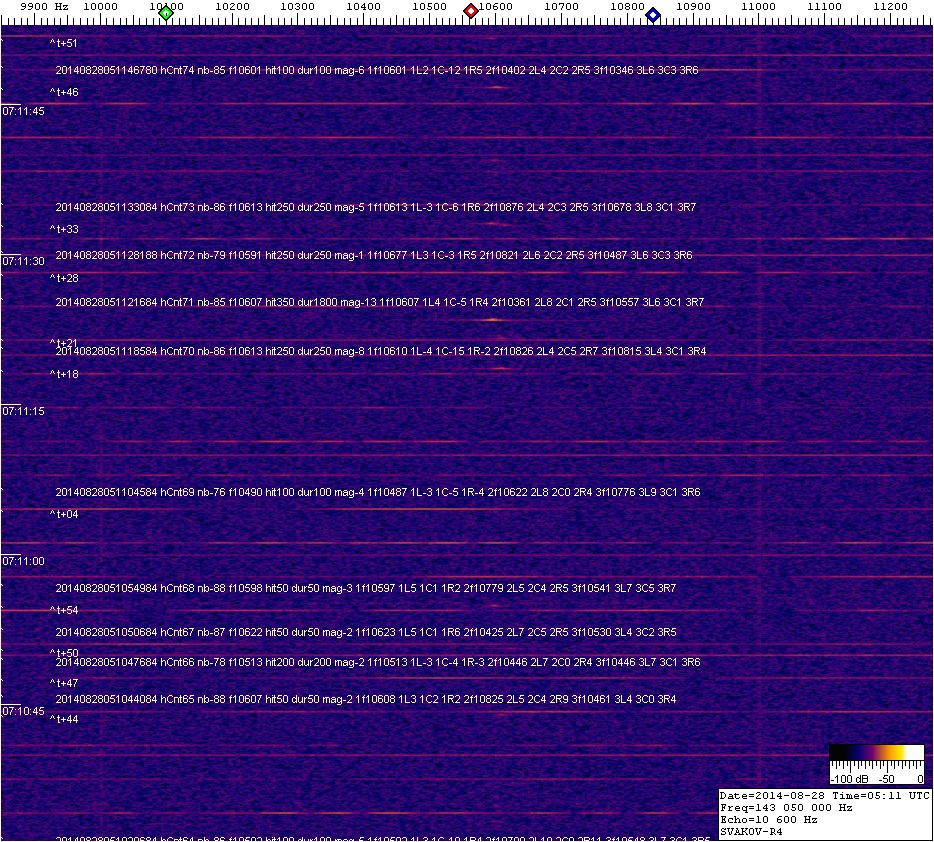Viewport: 934px width, 842px height.
Task: Click the ^t+04 time offset marker
Action: (64, 514)
